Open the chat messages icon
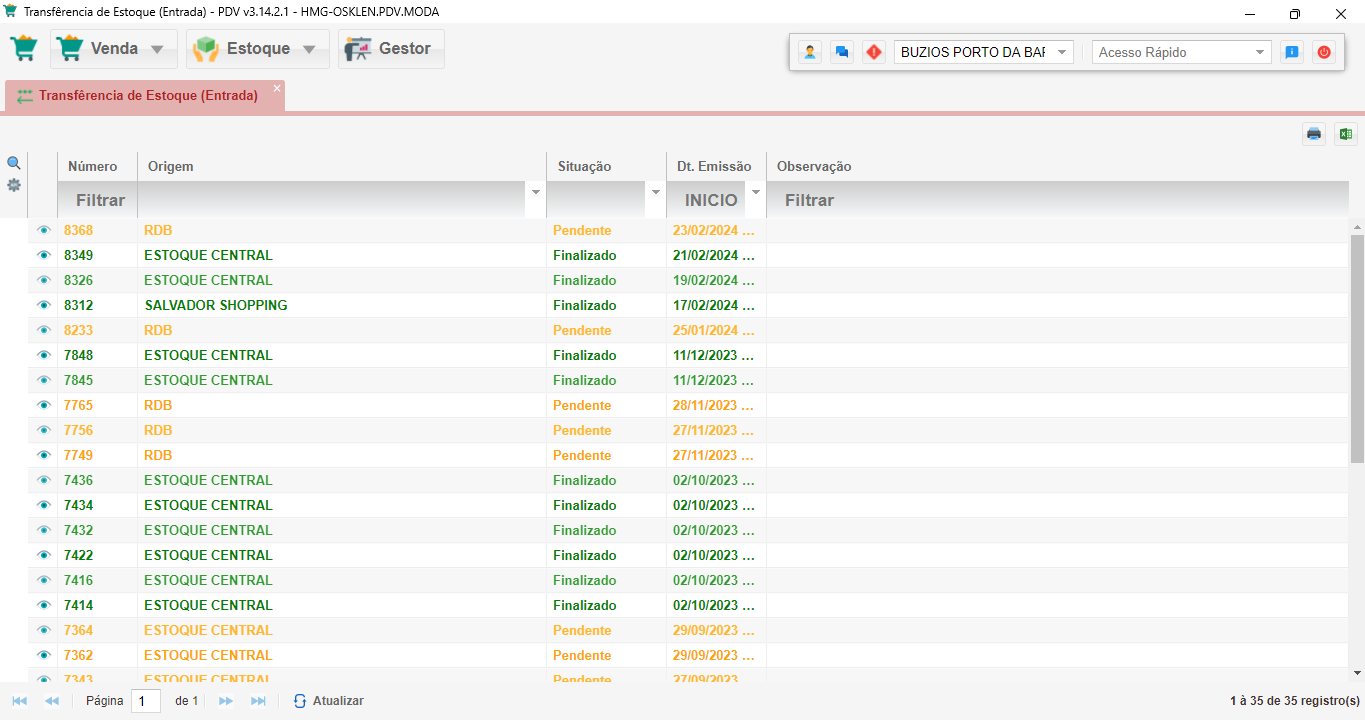Screen dimensions: 1365x720 pyautogui.click(x=842, y=52)
